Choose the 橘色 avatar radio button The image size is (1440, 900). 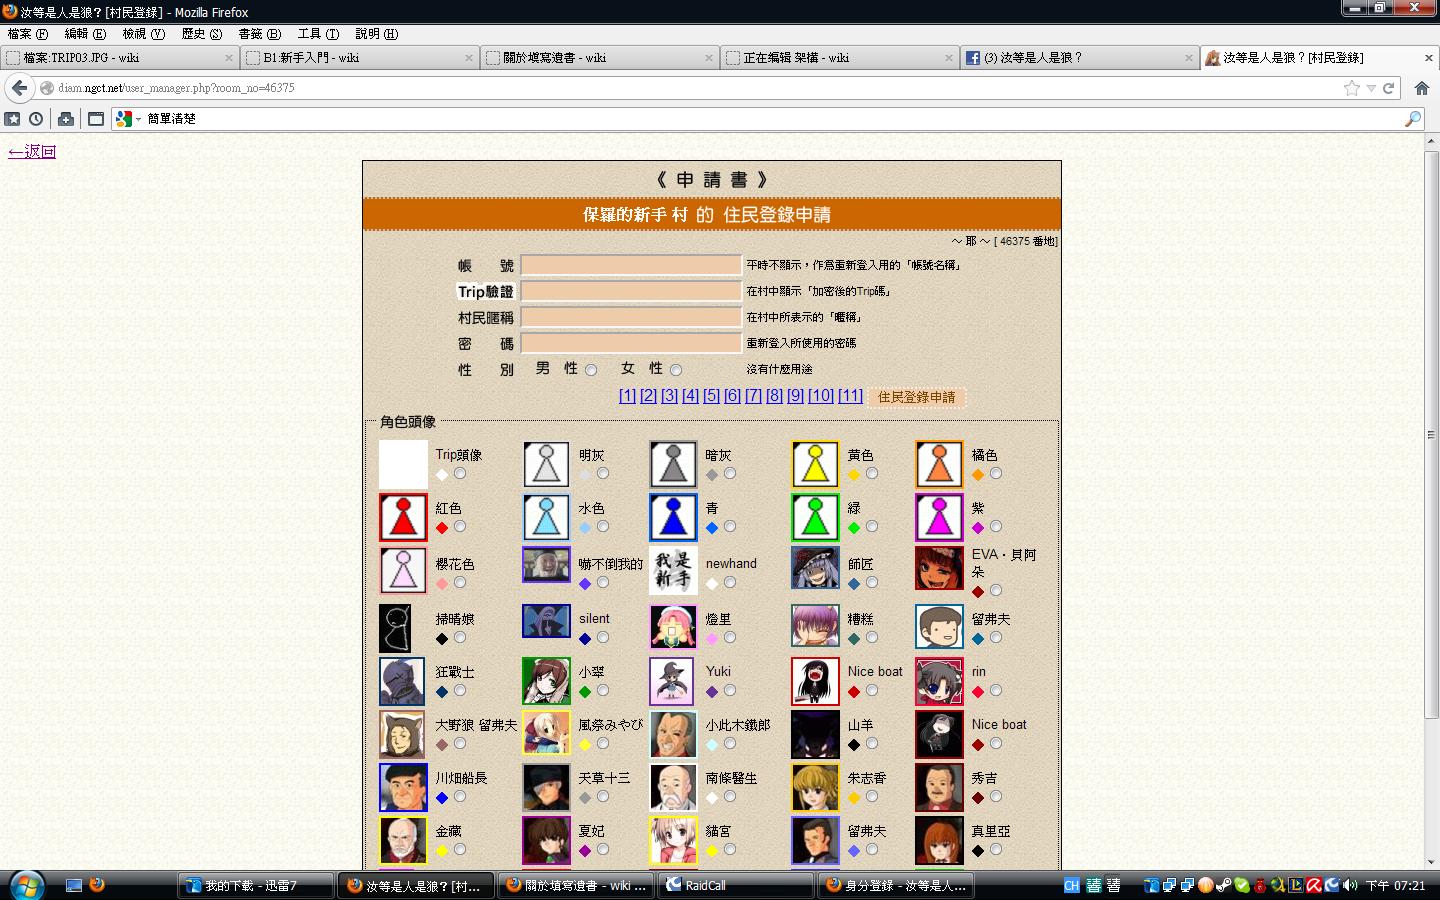(996, 473)
